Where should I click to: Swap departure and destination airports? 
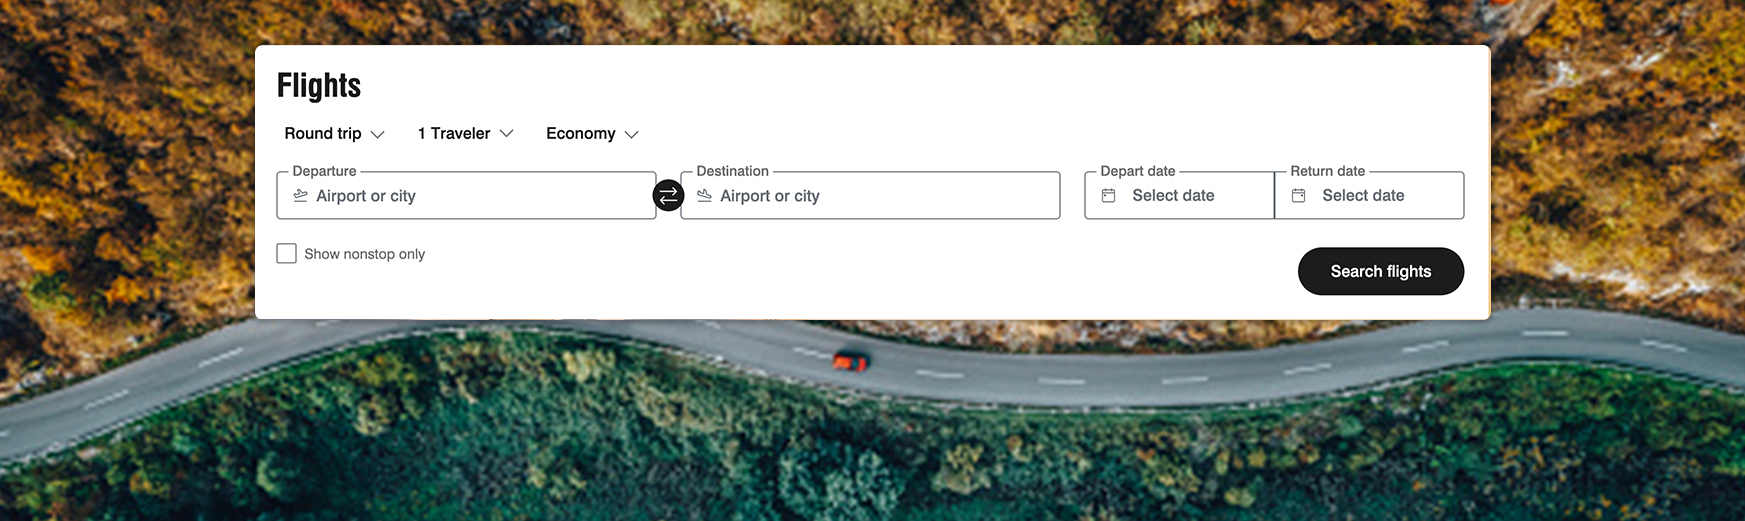(668, 195)
